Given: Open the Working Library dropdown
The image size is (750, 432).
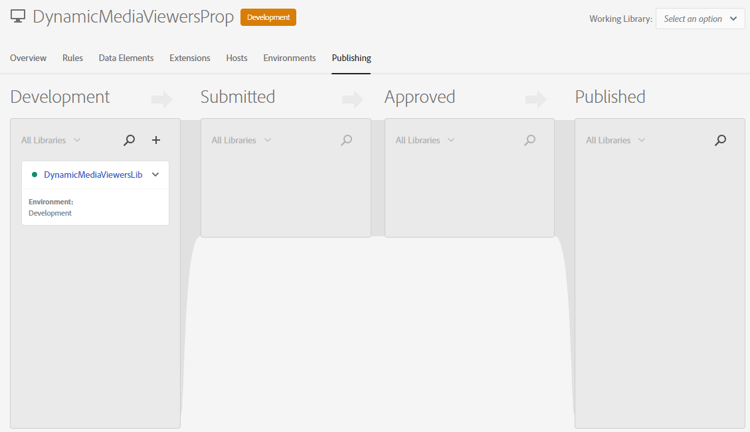Looking at the screenshot, I should tap(700, 19).
